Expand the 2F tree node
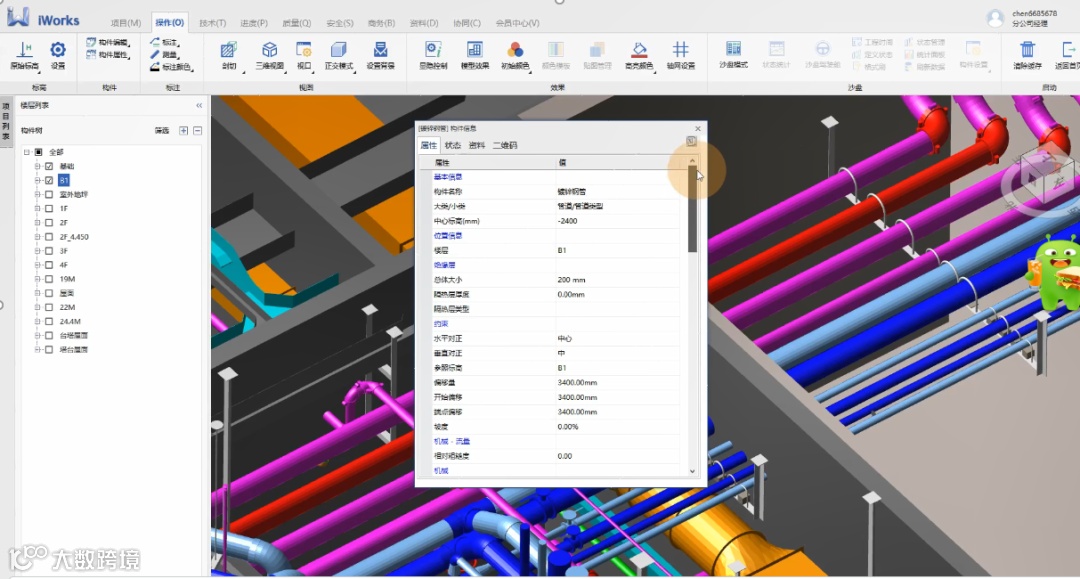The height and width of the screenshot is (579, 1080). pos(38,223)
